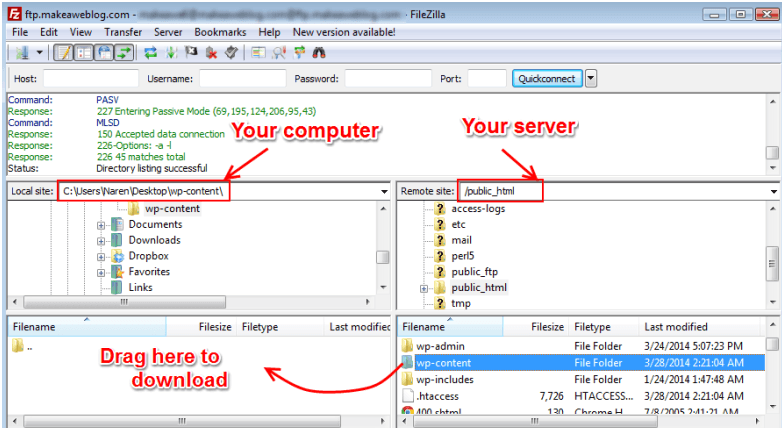Sort local files by Filetype column
The height and width of the screenshot is (430, 784).
(280, 327)
